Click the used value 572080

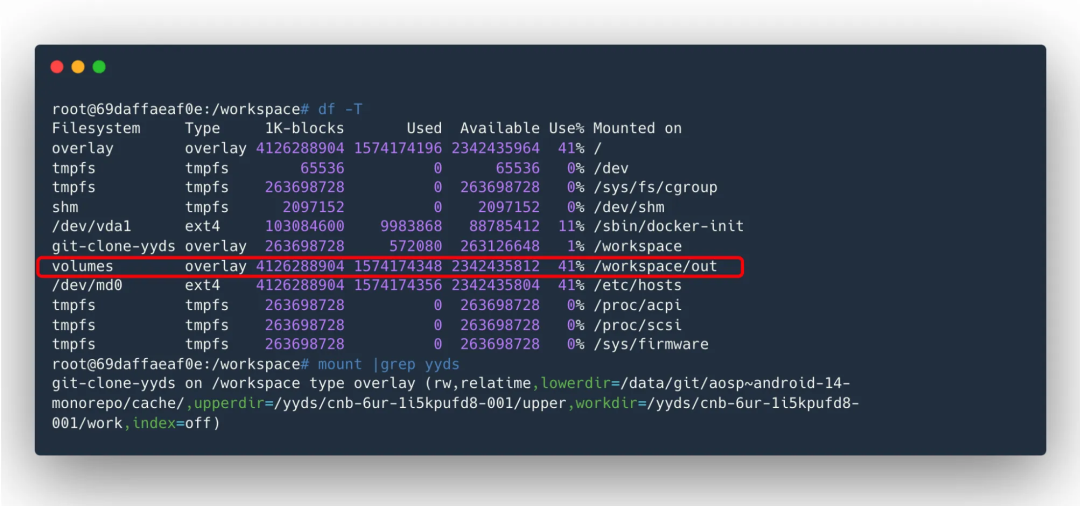click(x=415, y=246)
